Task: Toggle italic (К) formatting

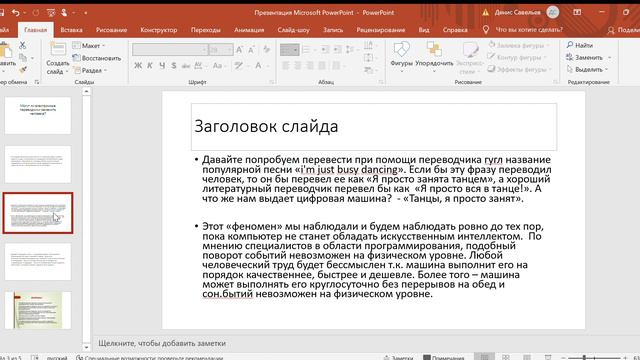Action: point(150,65)
